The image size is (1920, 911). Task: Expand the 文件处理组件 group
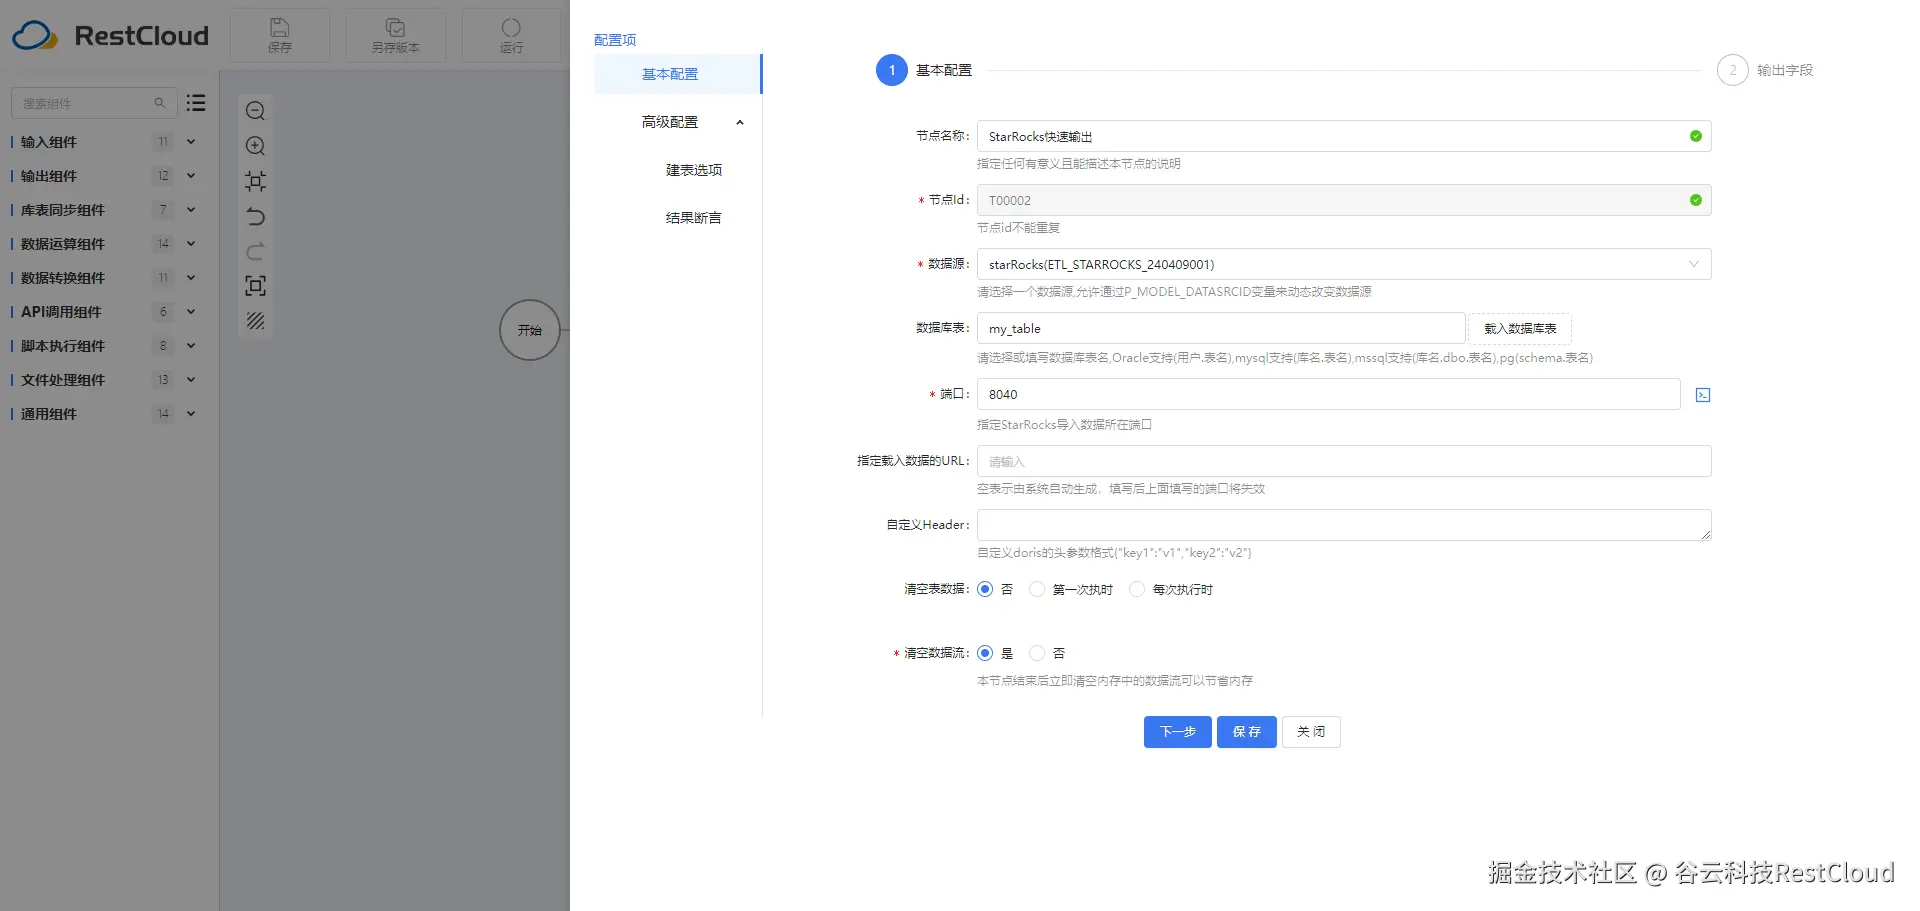pos(191,380)
